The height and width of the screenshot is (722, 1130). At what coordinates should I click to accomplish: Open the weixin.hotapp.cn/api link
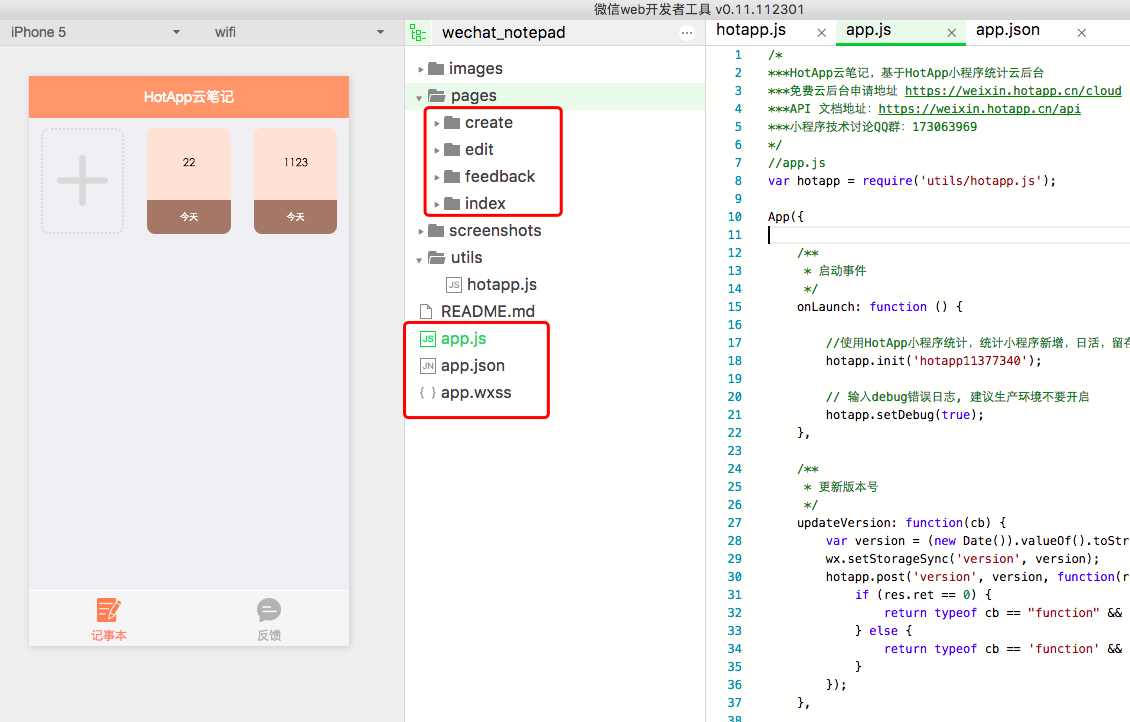[x=979, y=109]
